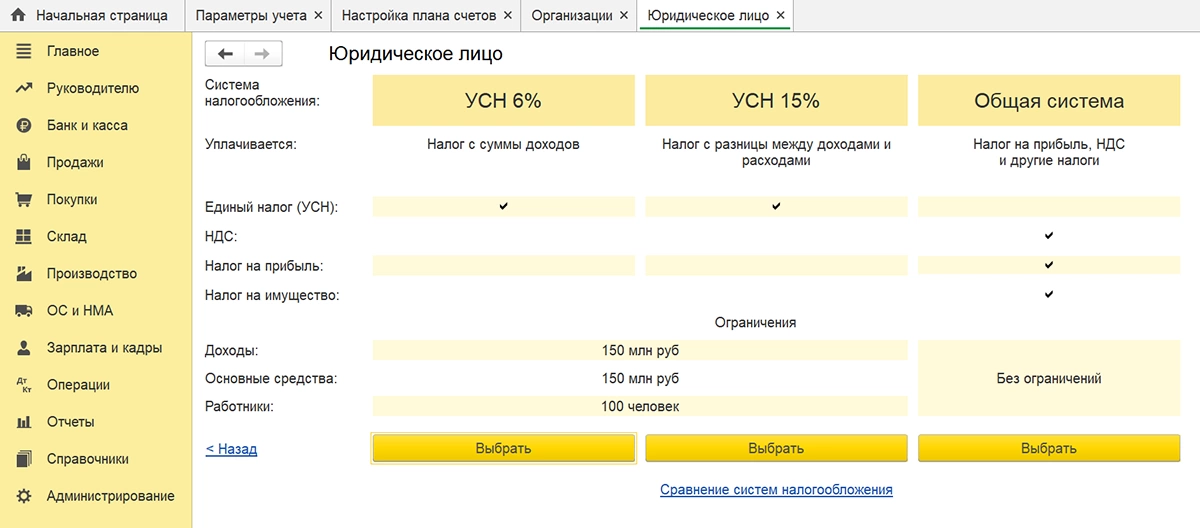
Task: Open the Склад warehouse icon
Action: (x=24, y=237)
